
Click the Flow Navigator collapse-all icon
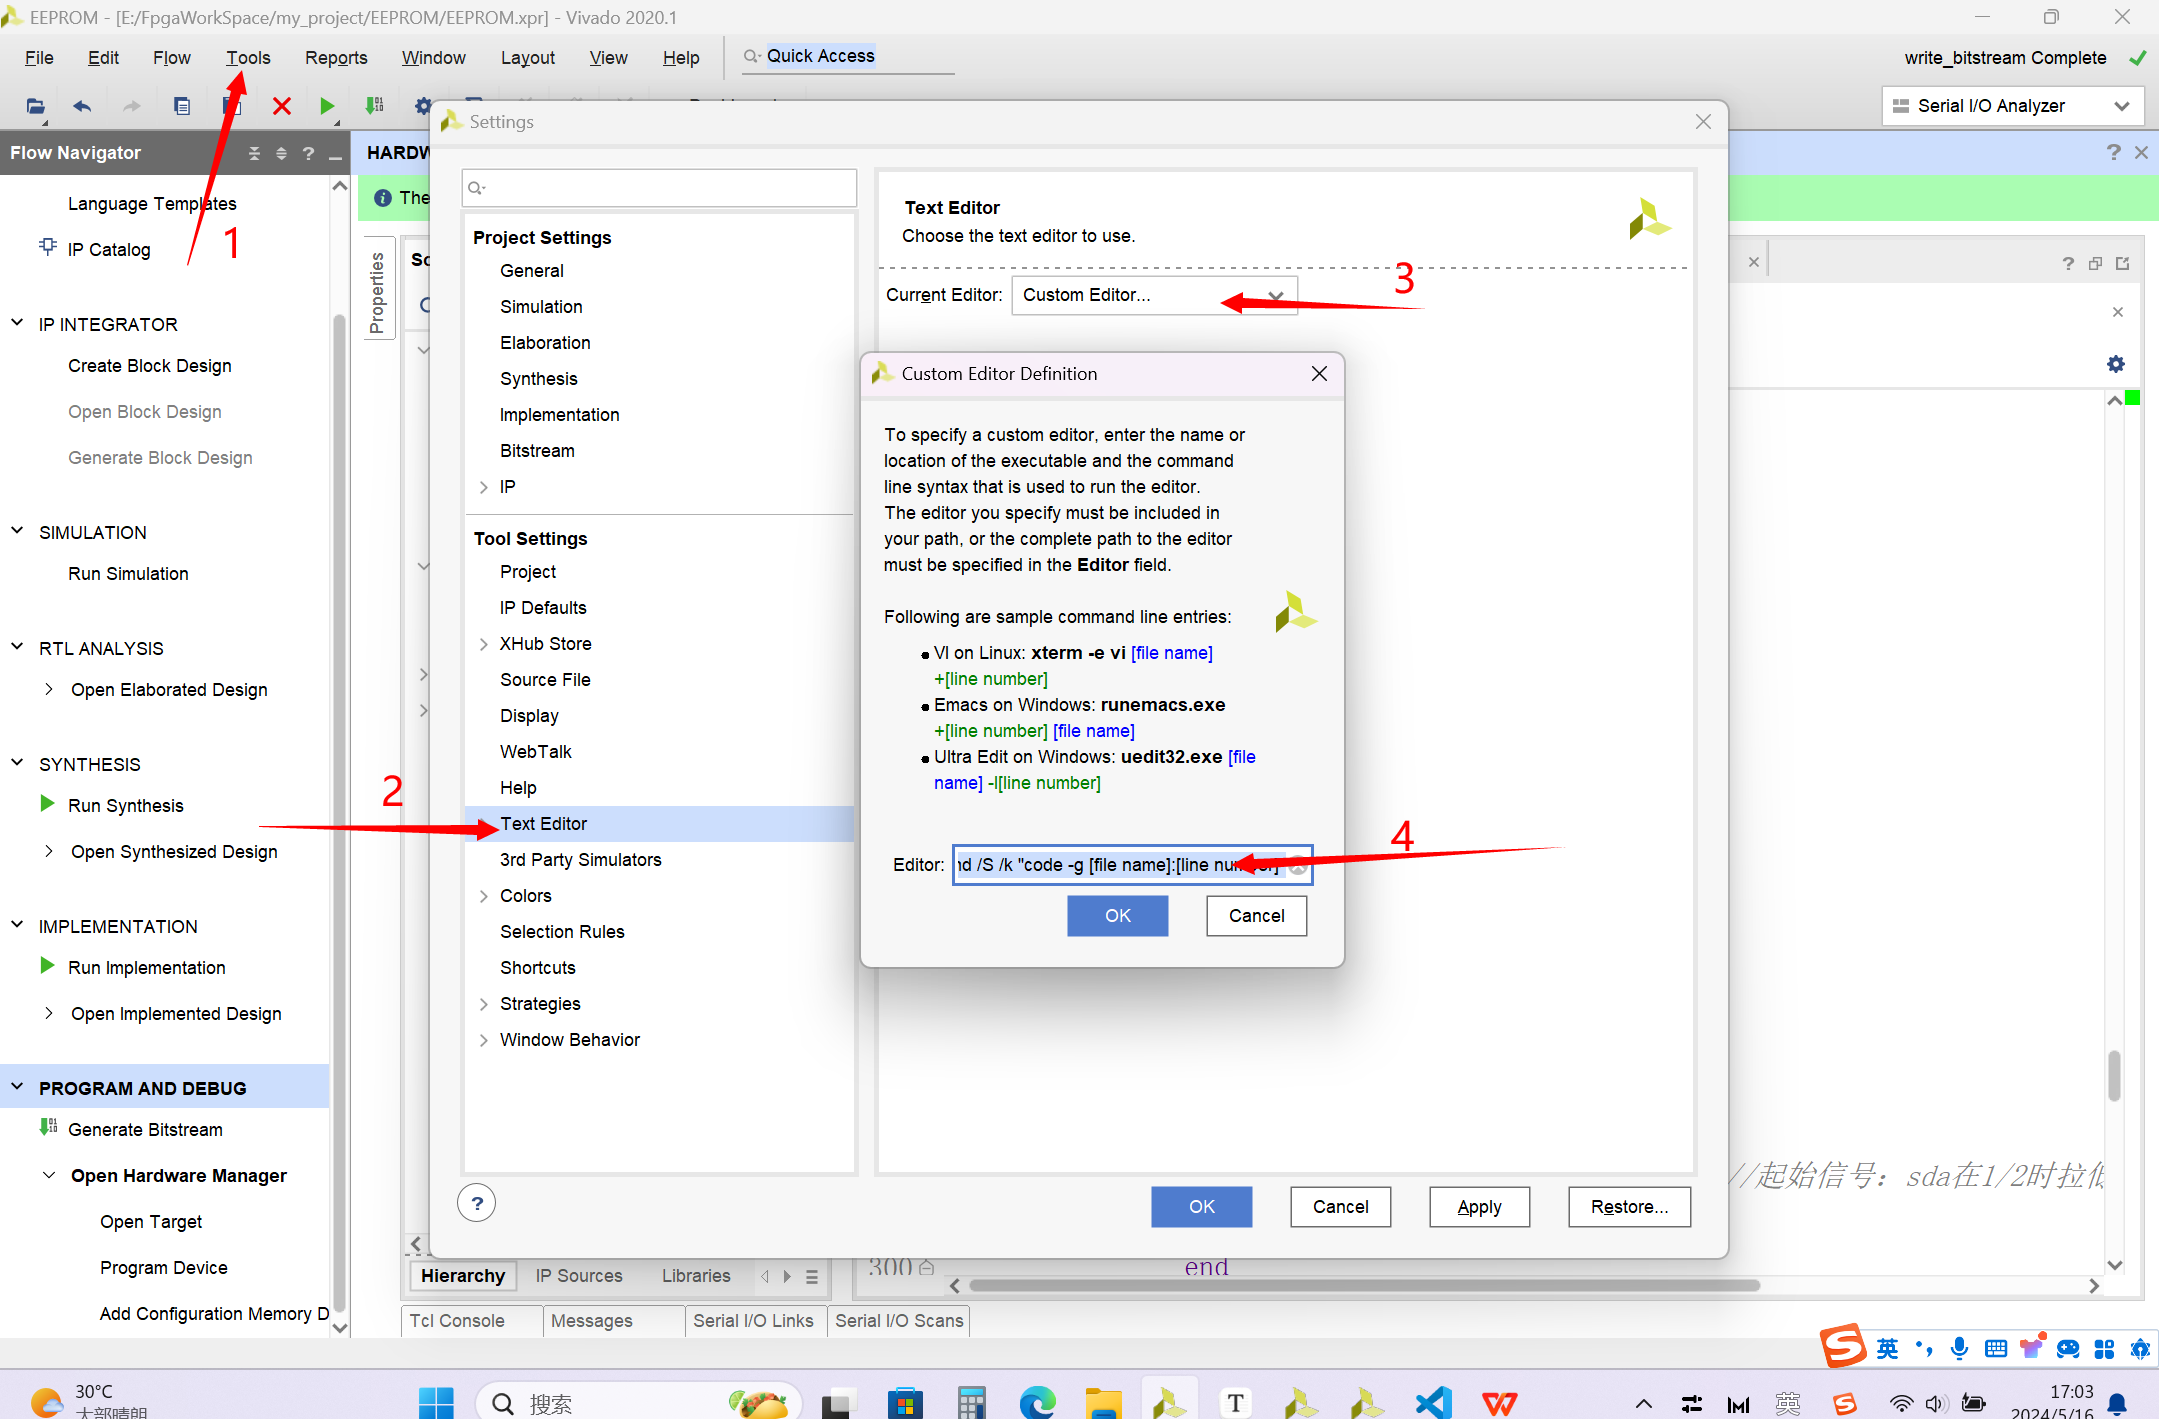coord(254,153)
